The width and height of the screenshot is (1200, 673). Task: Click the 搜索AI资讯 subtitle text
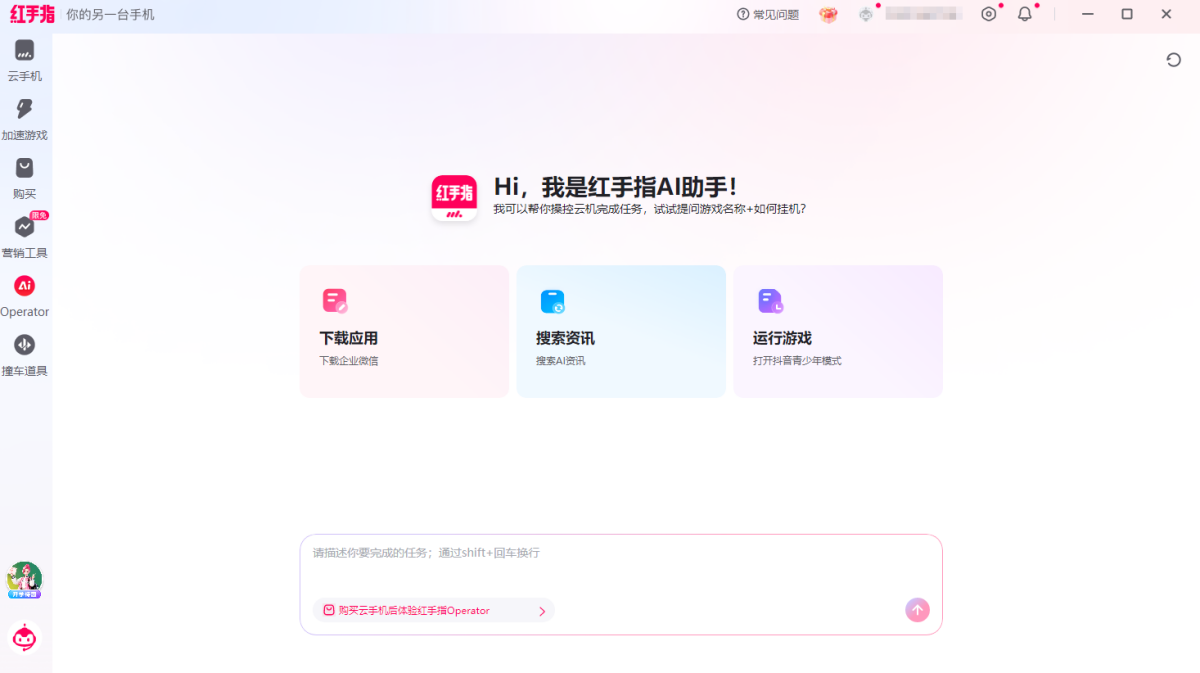561,360
